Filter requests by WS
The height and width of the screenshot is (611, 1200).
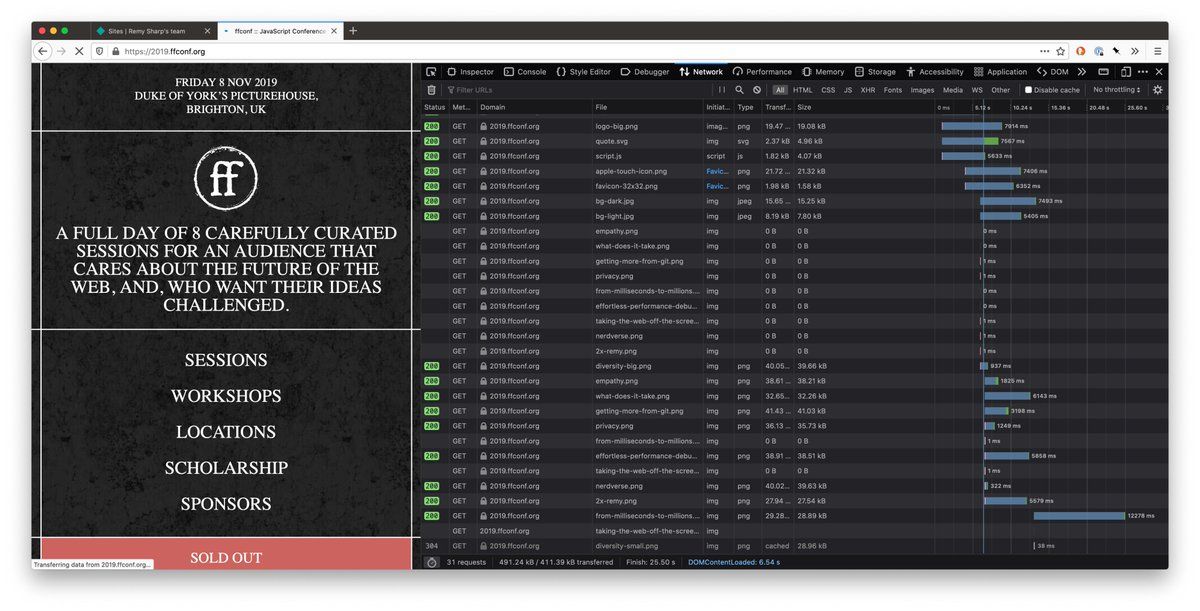pyautogui.click(x=977, y=90)
